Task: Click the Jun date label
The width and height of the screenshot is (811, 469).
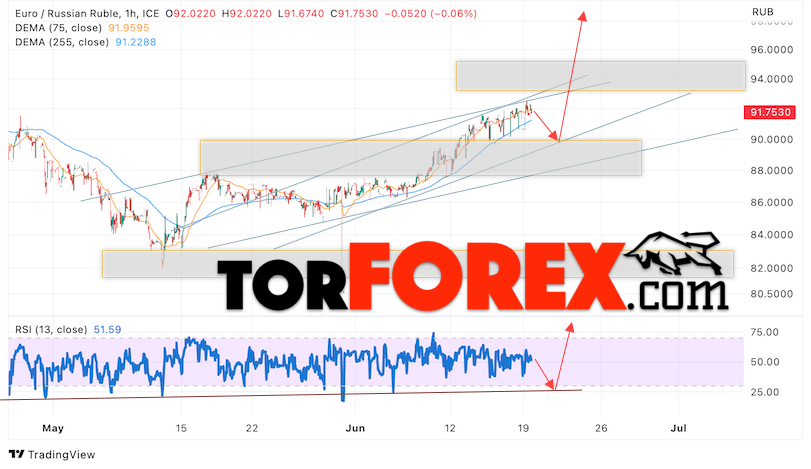Action: click(355, 428)
